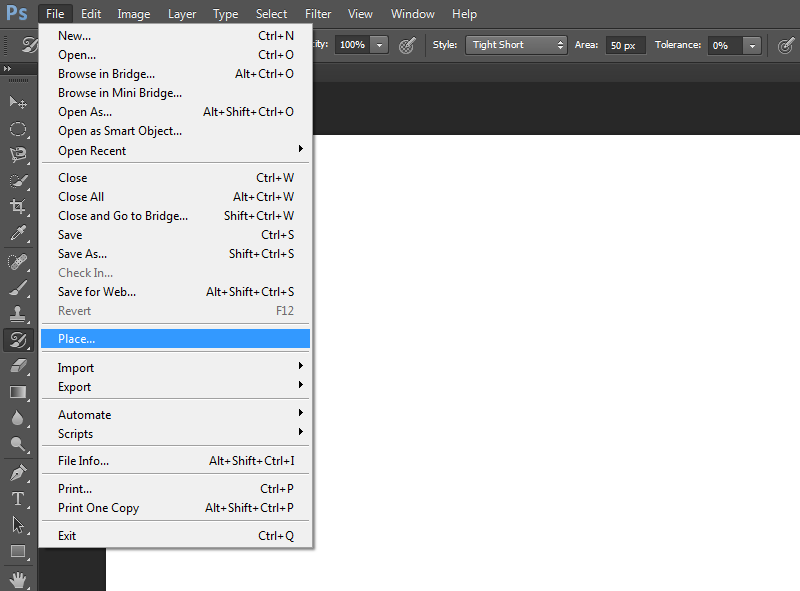Select the Crop tool
Screen dimensions: 800x591
point(18,207)
